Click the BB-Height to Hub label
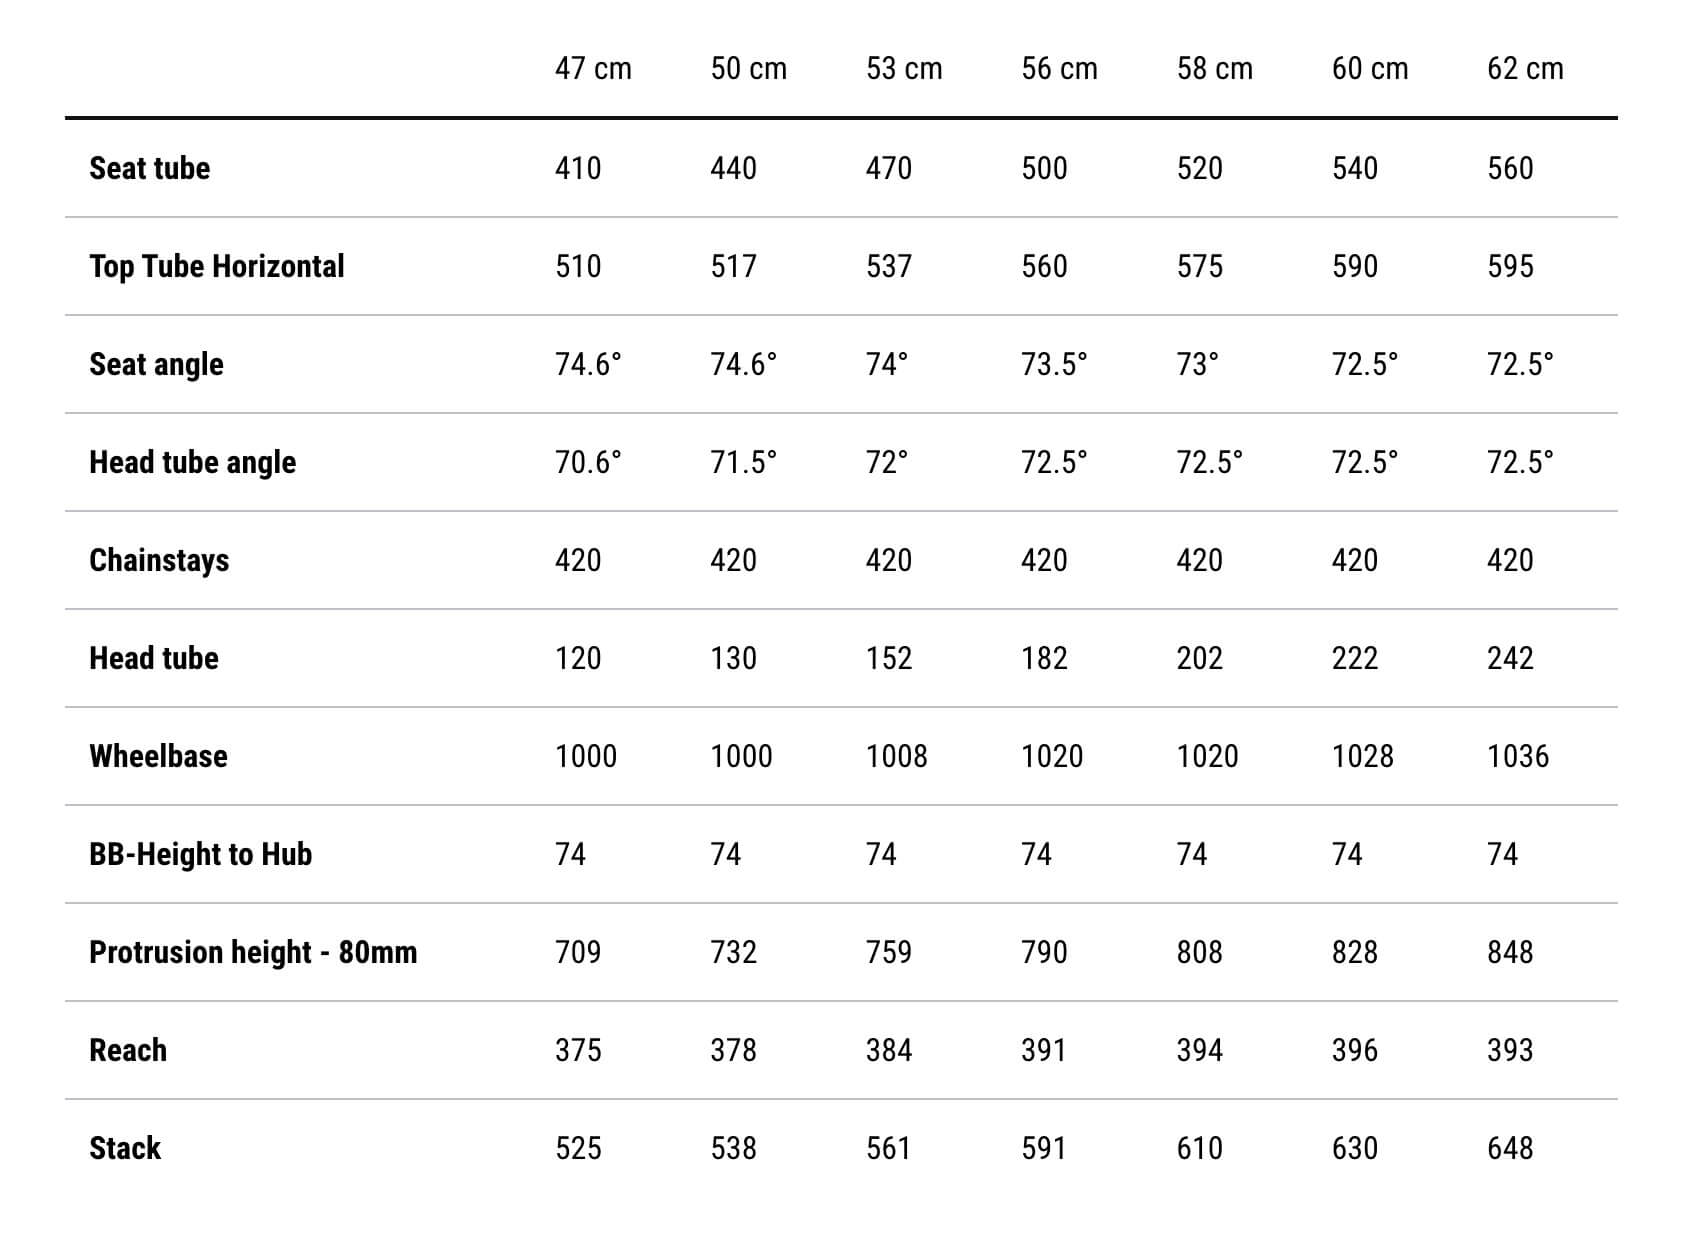Image resolution: width=1692 pixels, height=1238 pixels. pyautogui.click(x=201, y=854)
